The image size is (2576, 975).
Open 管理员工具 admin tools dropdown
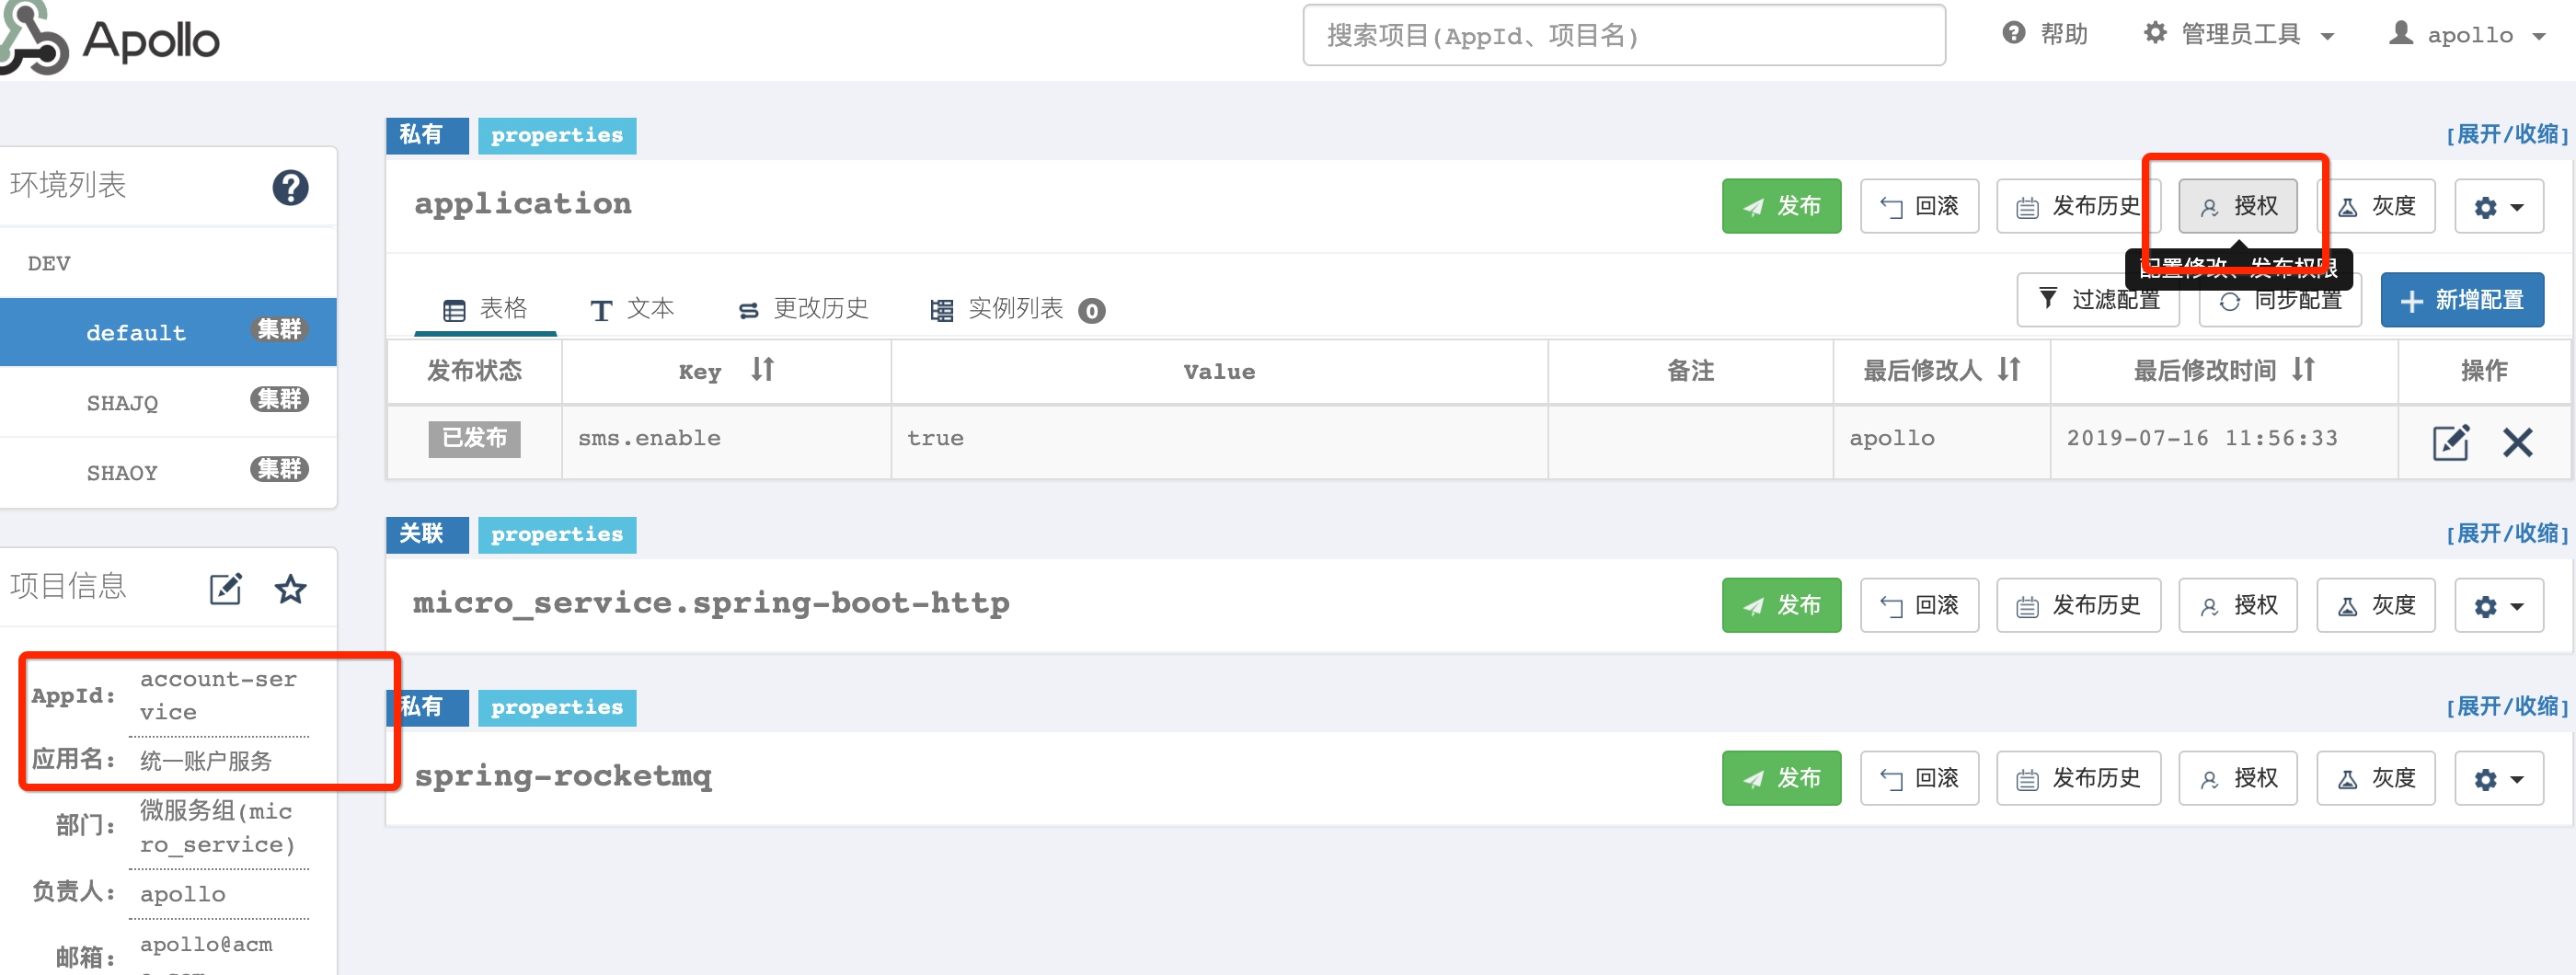pos(2238,34)
